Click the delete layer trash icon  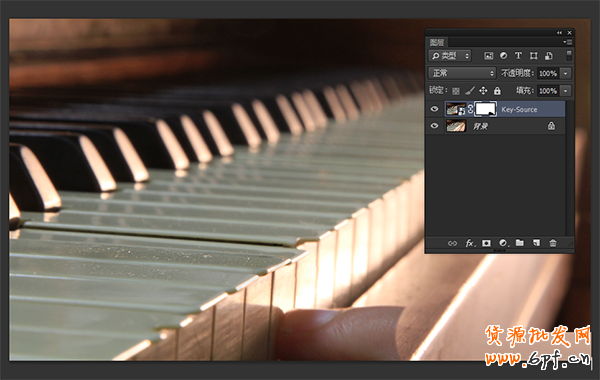coord(553,243)
